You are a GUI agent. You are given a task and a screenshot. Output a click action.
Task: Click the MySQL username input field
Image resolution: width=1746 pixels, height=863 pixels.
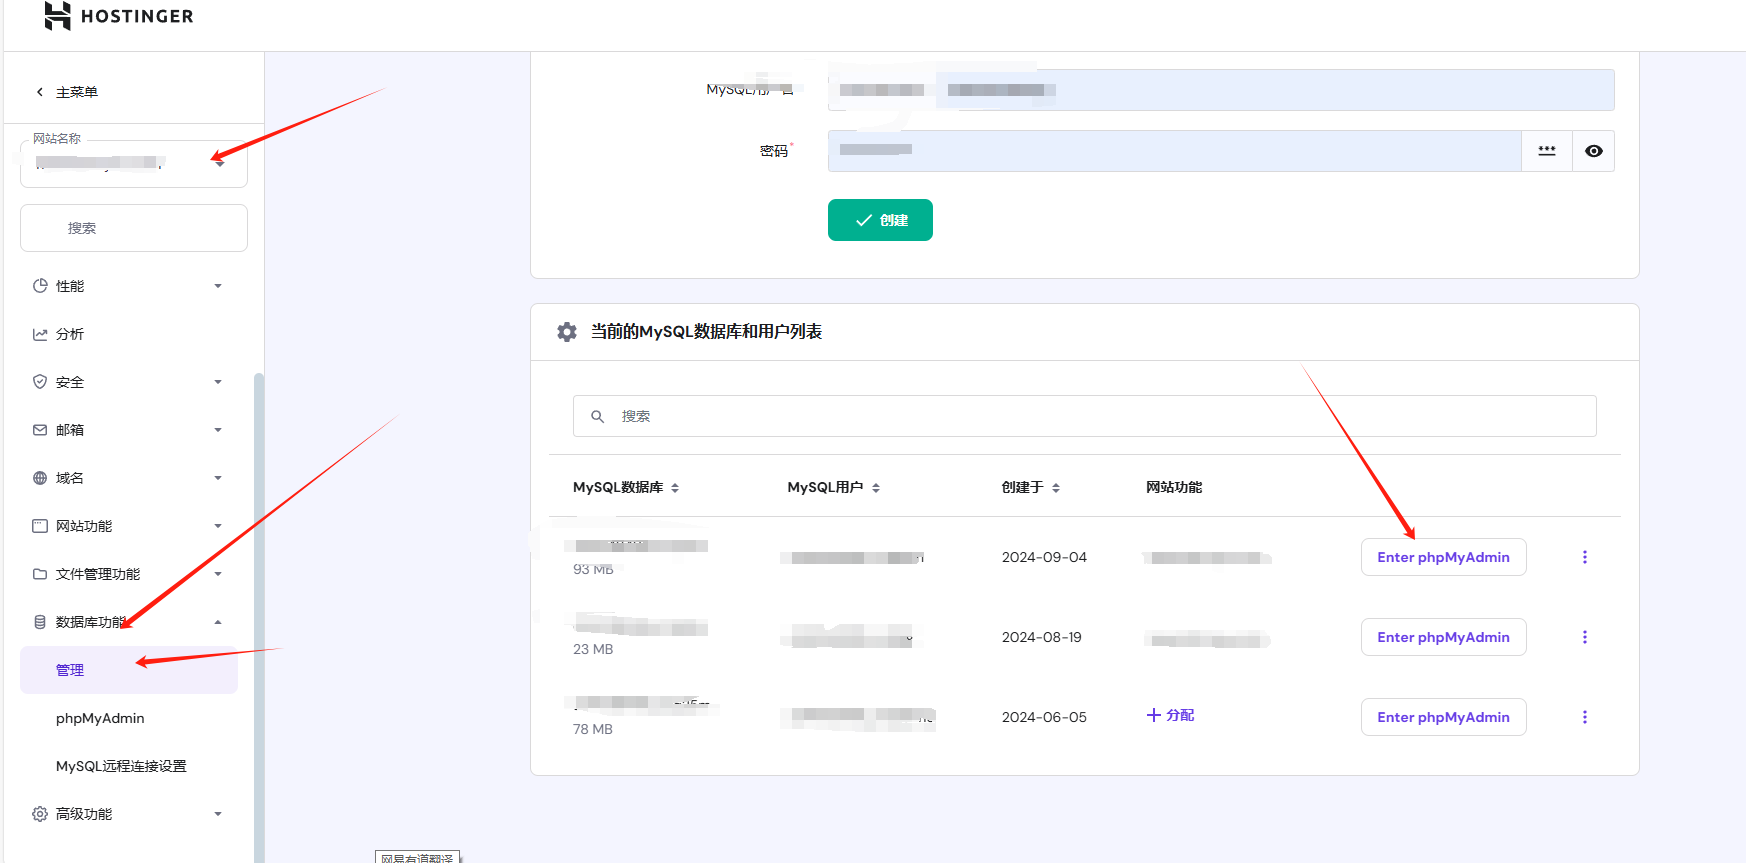coord(1221,90)
